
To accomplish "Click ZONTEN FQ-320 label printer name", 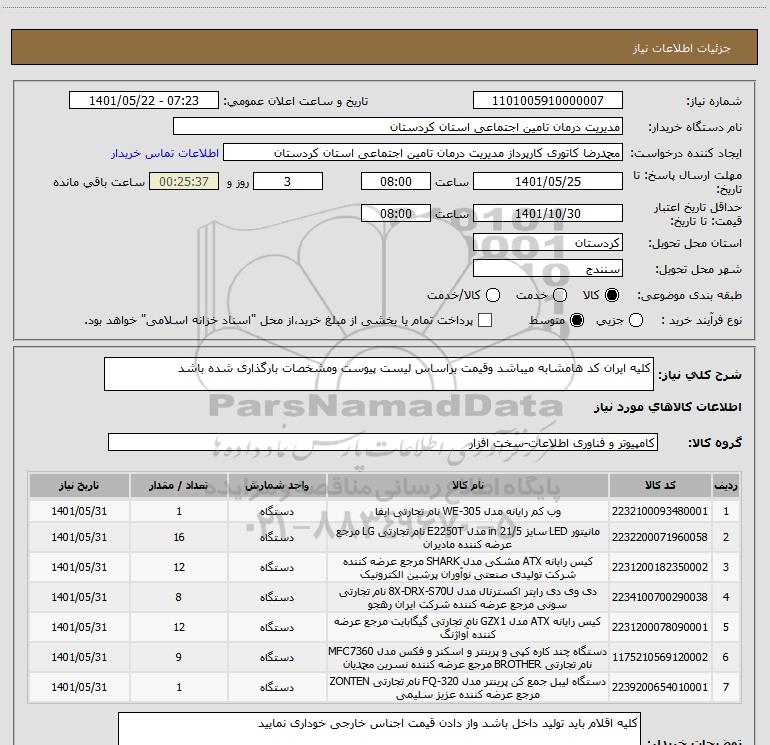I will (x=468, y=688).
